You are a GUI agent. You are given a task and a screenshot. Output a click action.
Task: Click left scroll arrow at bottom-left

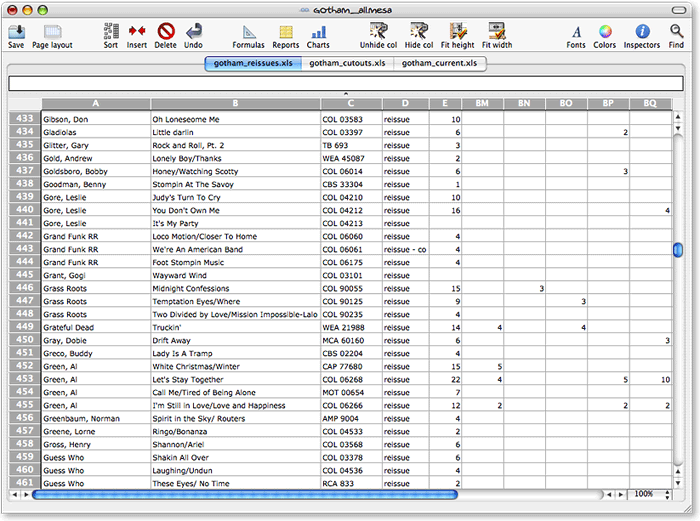coord(15,495)
